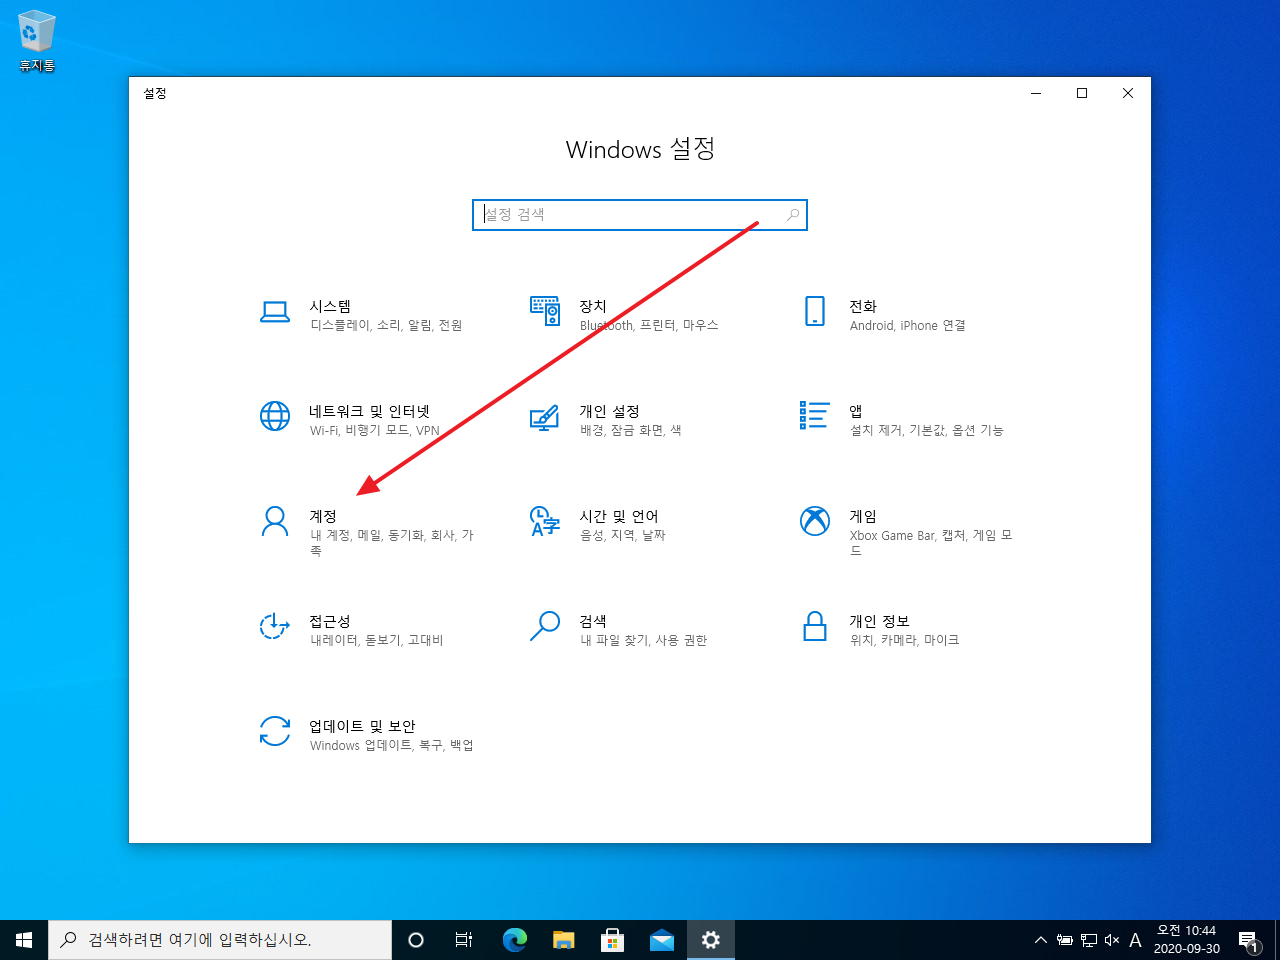Viewport: 1280px width, 960px height.
Task: Open the 전화 phone icon
Action: pyautogui.click(x=815, y=311)
